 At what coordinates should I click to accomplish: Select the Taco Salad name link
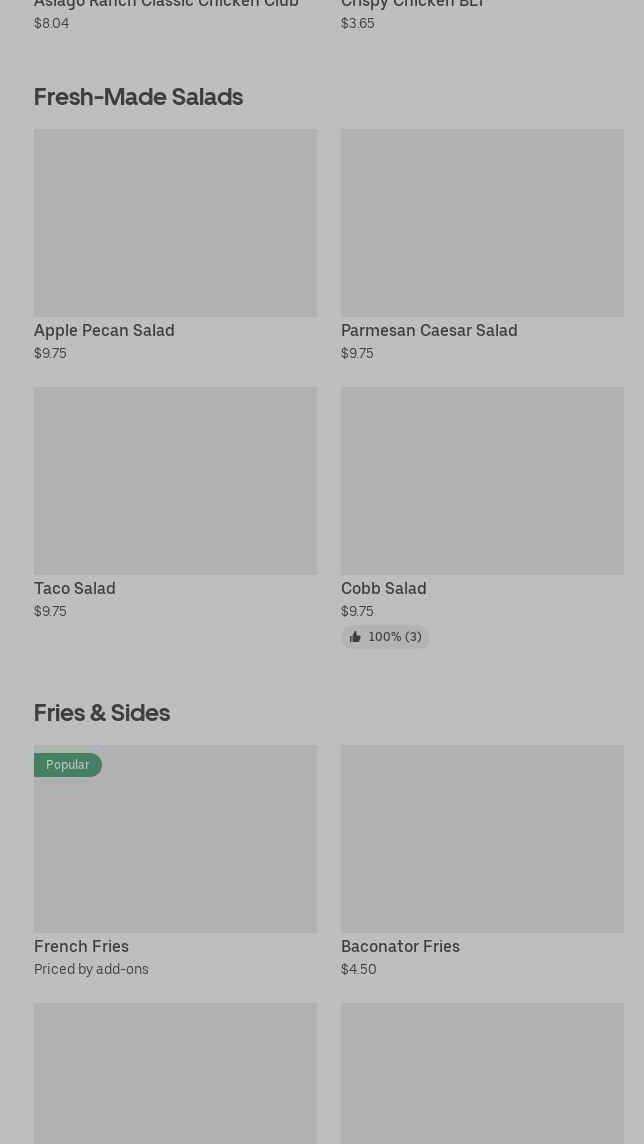point(75,588)
